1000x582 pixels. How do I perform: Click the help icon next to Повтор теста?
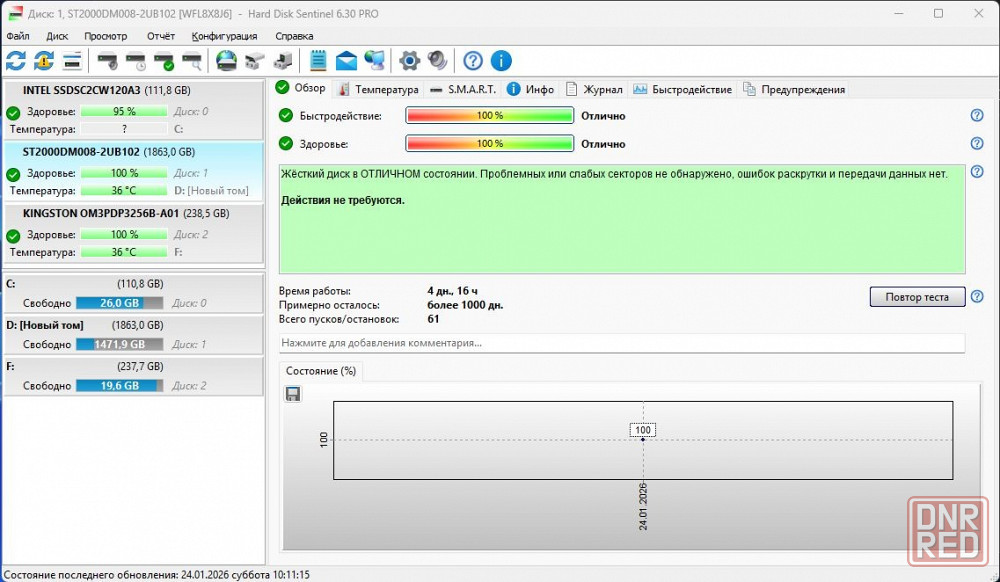coord(977,297)
